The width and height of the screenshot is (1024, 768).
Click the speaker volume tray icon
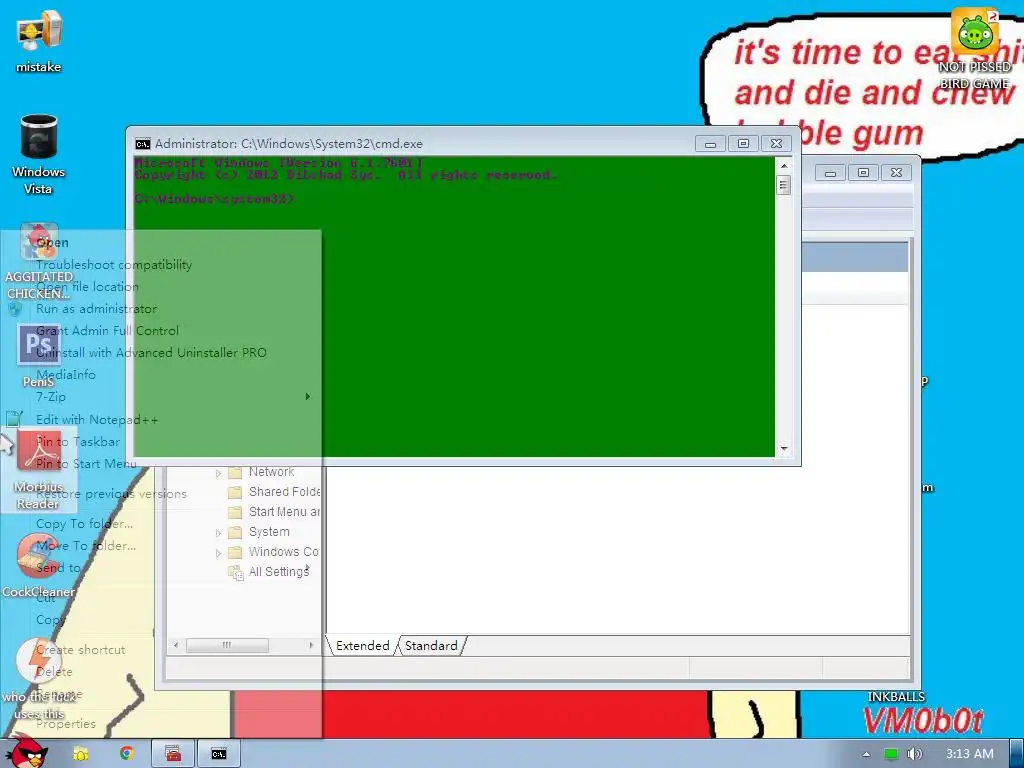(x=915, y=754)
